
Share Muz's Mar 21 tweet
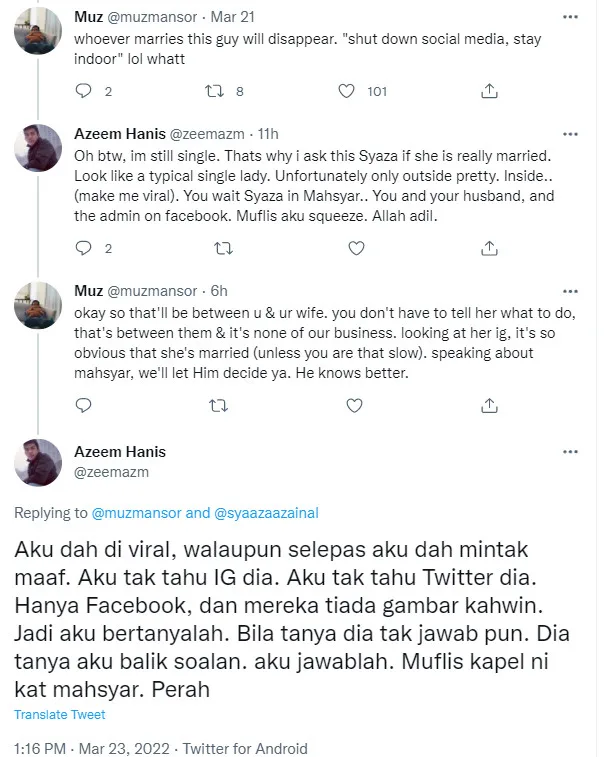pyautogui.click(x=489, y=91)
